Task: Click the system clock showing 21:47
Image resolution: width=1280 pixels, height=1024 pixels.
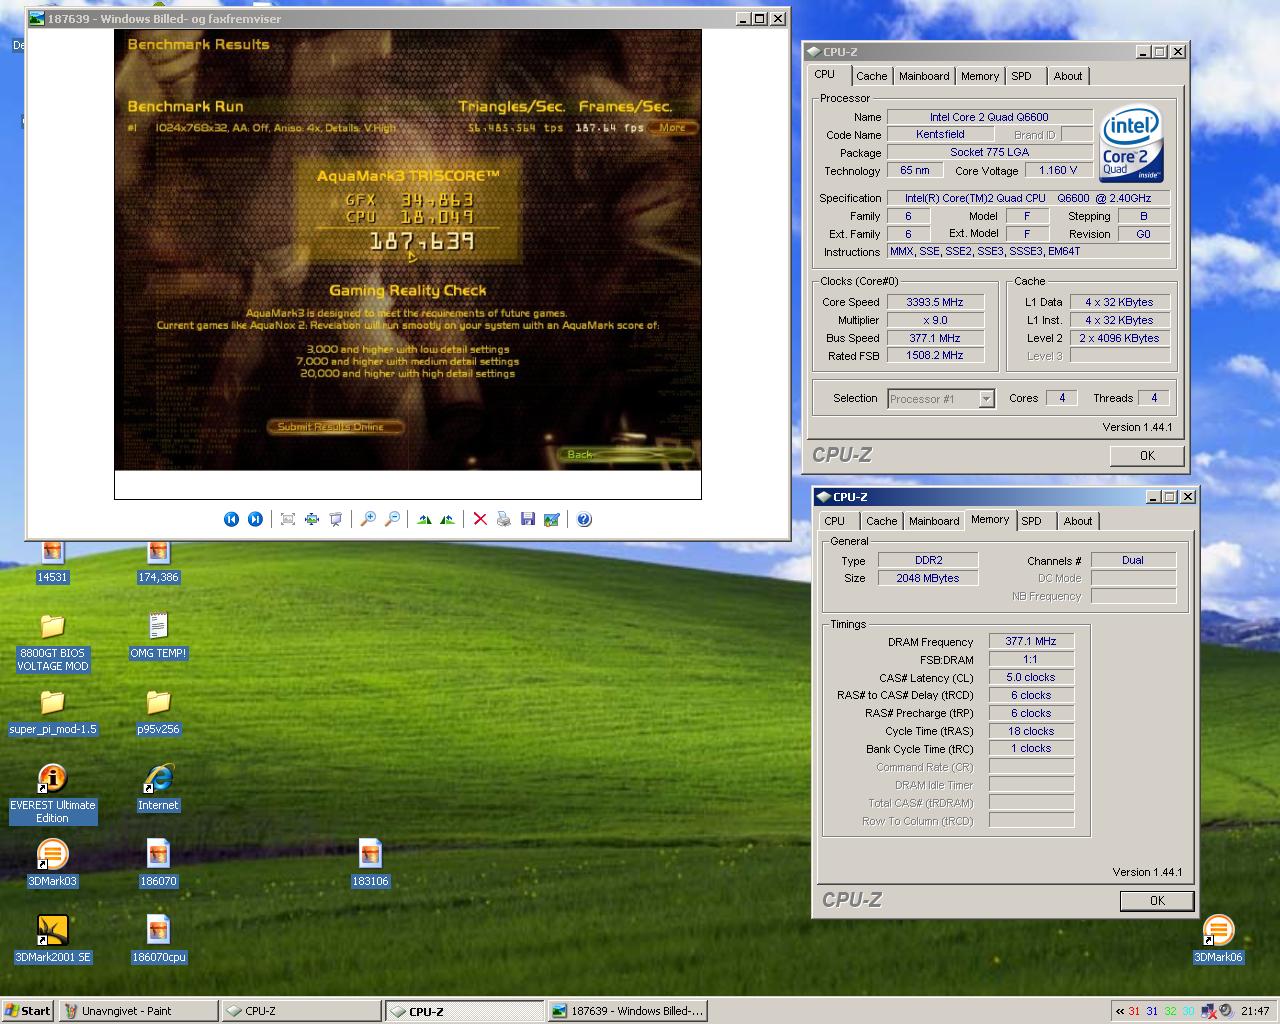Action: pyautogui.click(x=1255, y=1011)
